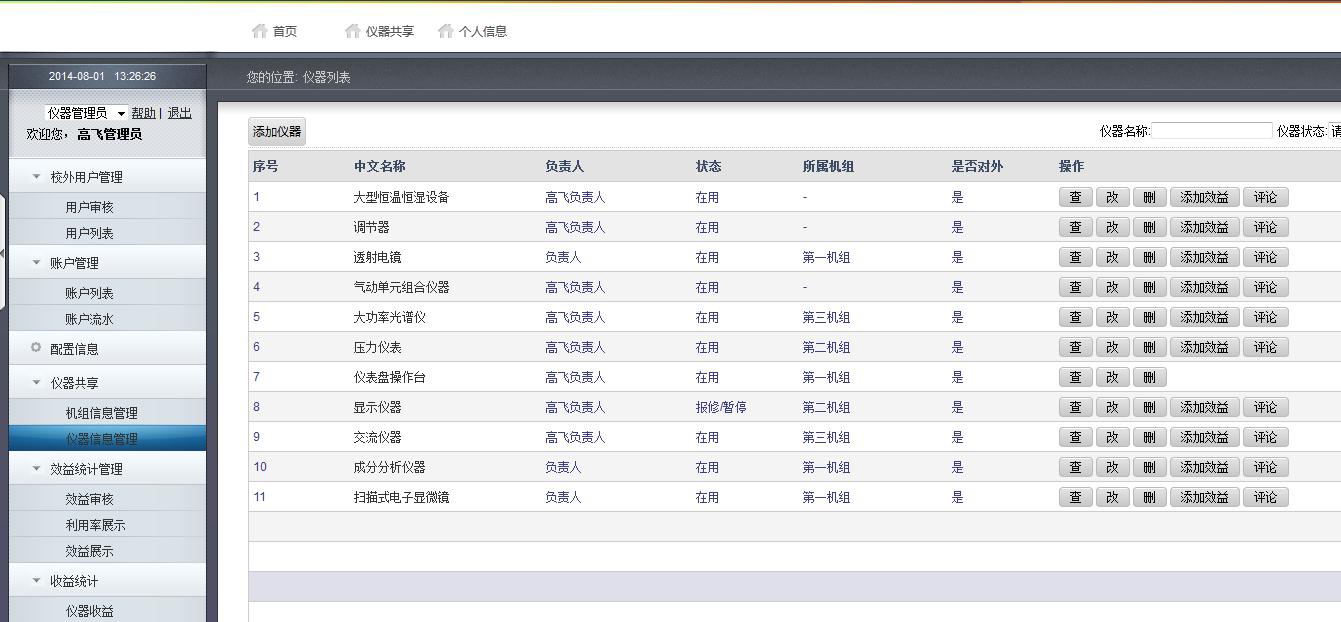1341x622 pixels.
Task: Select 机组信息管理 in the sidebar
Action: [x=101, y=413]
